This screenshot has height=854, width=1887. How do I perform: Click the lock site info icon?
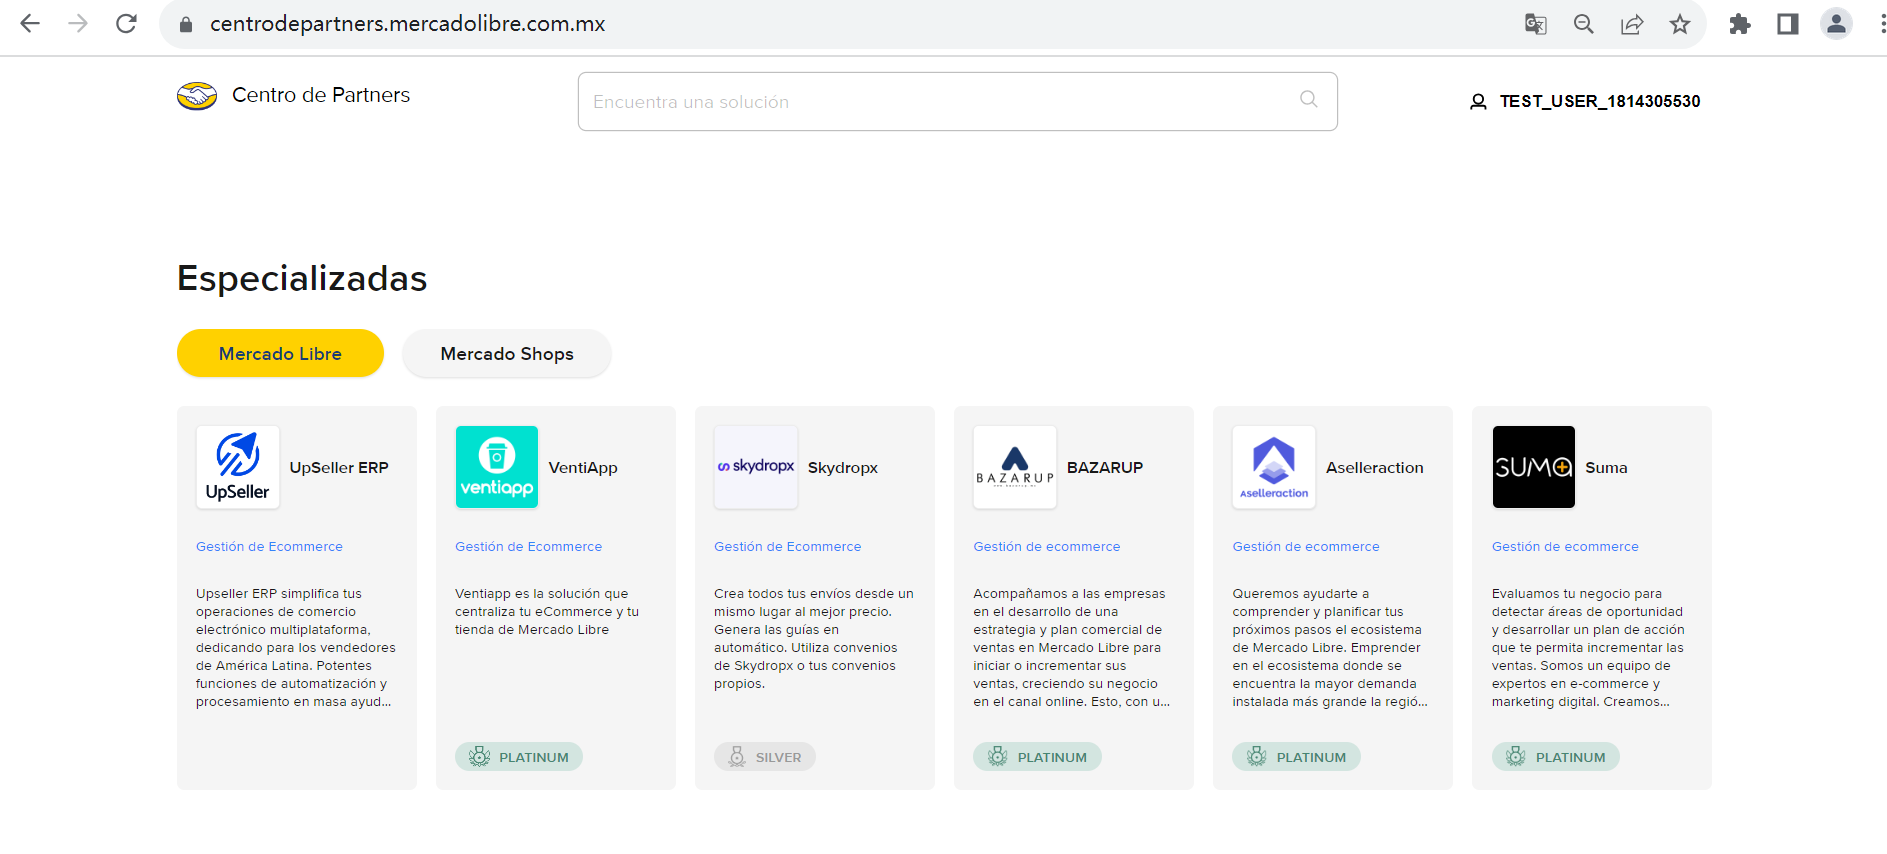pos(185,24)
